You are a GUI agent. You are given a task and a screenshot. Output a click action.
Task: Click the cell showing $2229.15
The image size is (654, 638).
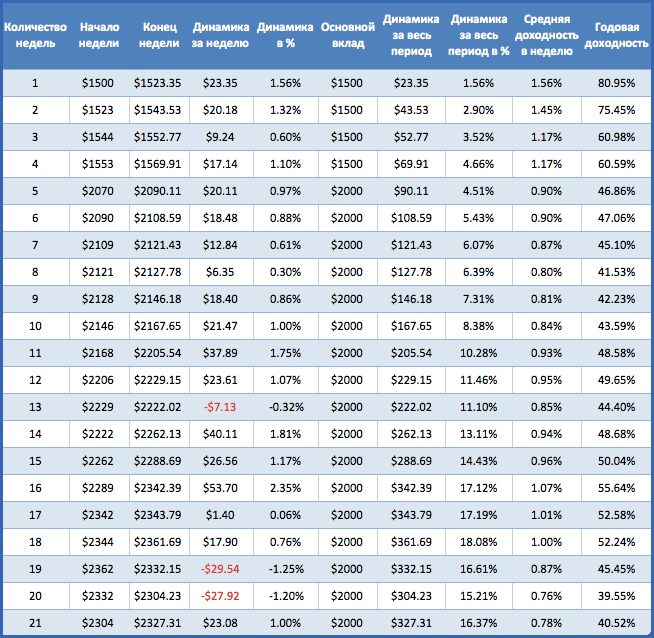[x=158, y=380]
